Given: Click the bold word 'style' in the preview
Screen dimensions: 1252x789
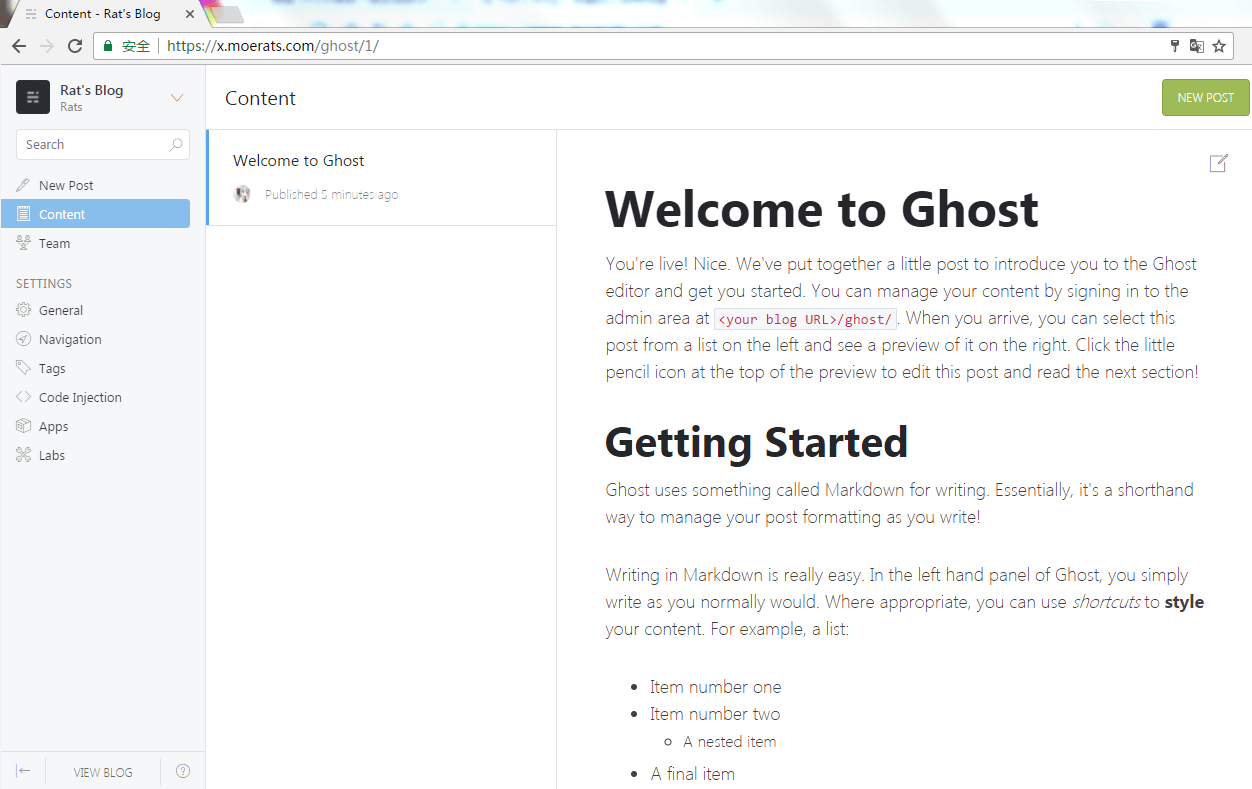Looking at the screenshot, I should pyautogui.click(x=1184, y=602).
